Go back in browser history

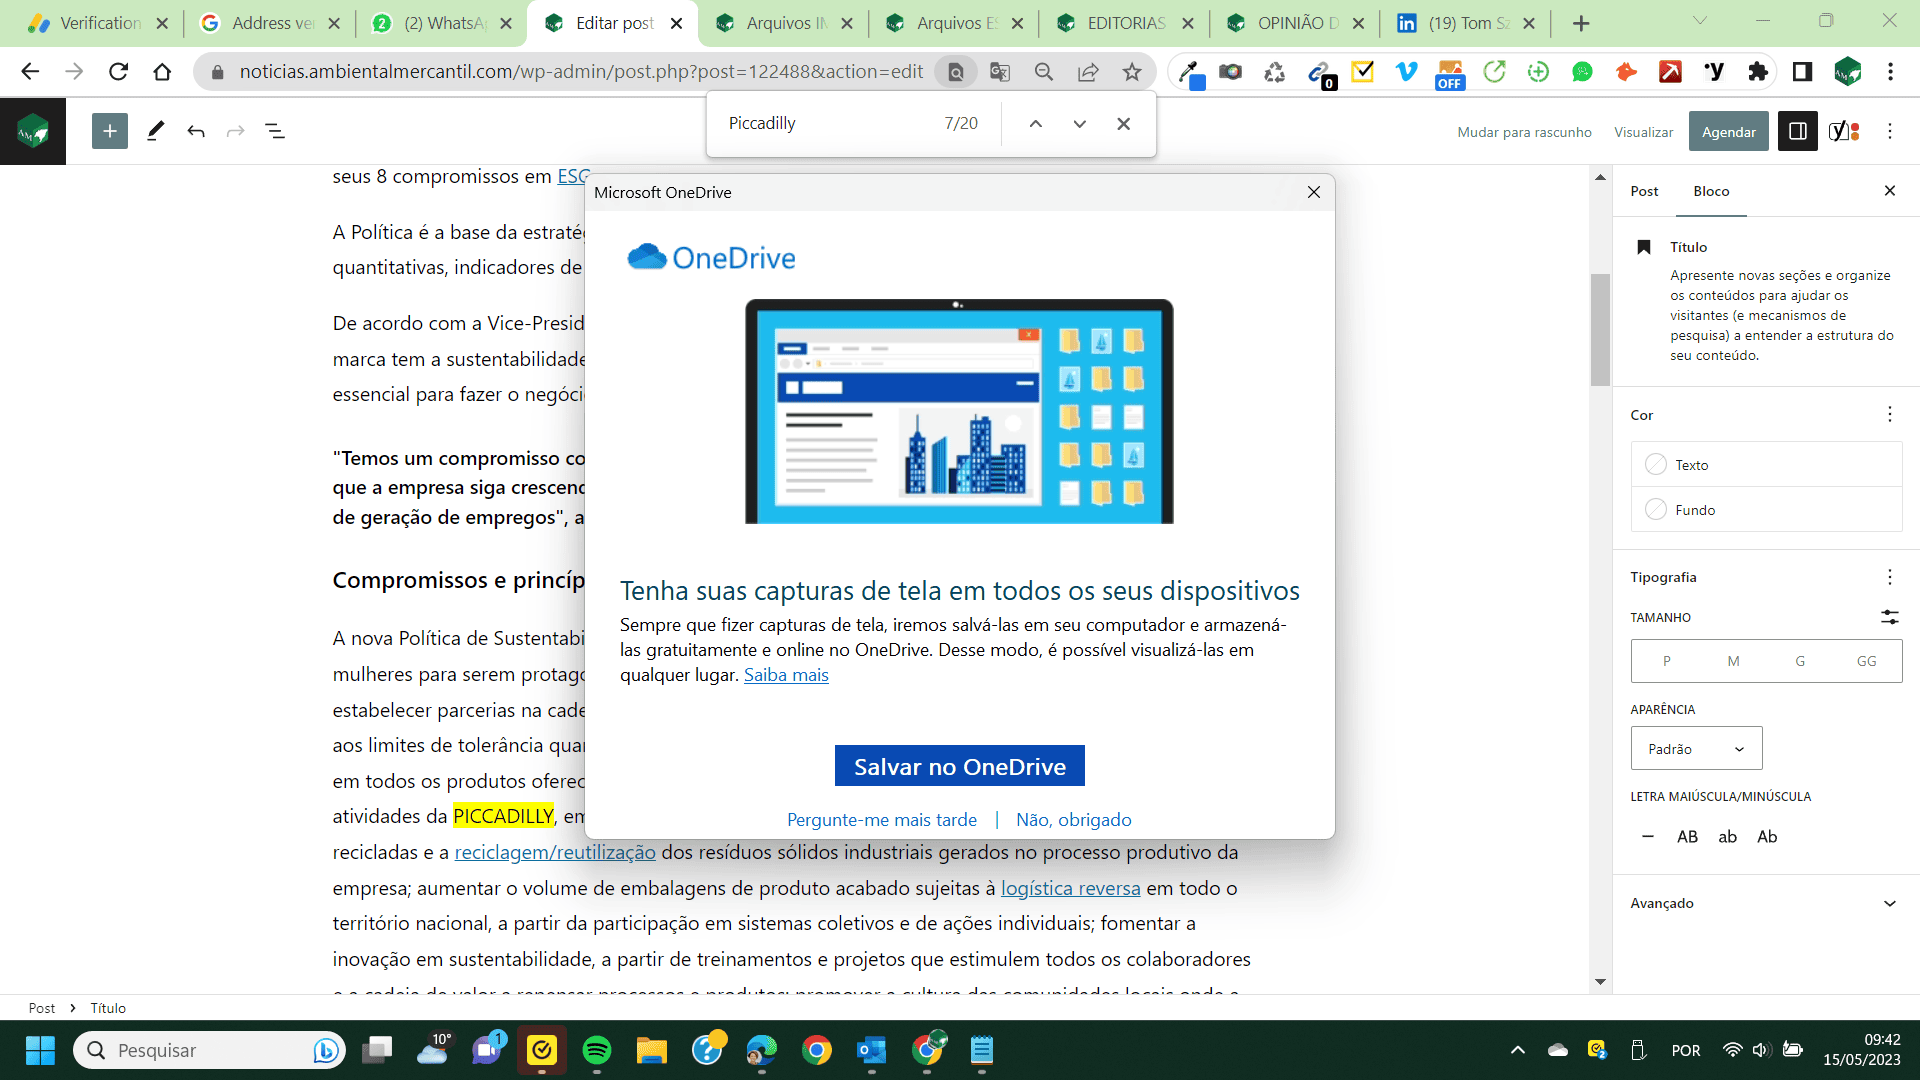30,71
